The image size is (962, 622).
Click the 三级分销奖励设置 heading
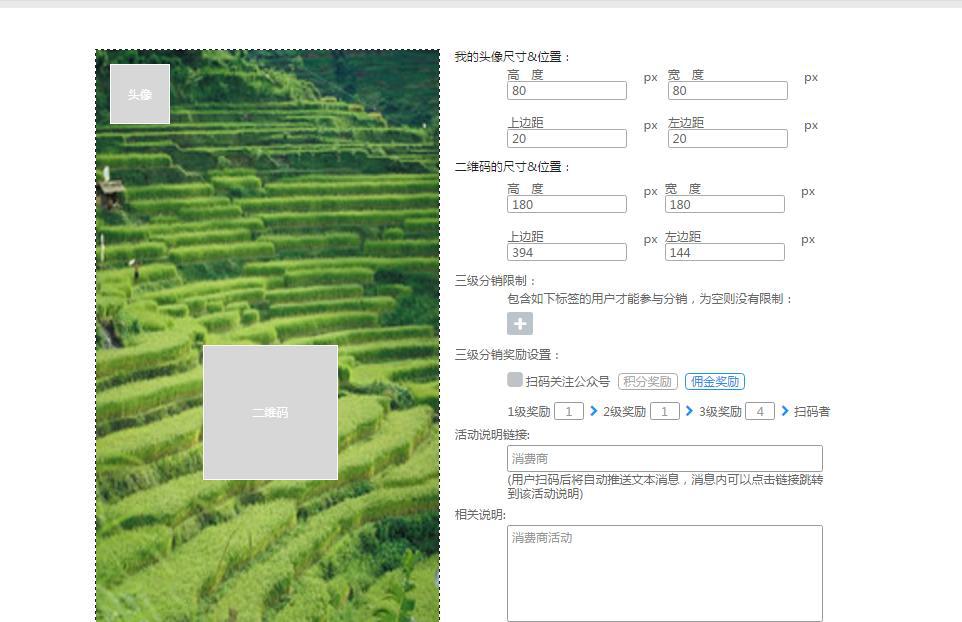[507, 355]
